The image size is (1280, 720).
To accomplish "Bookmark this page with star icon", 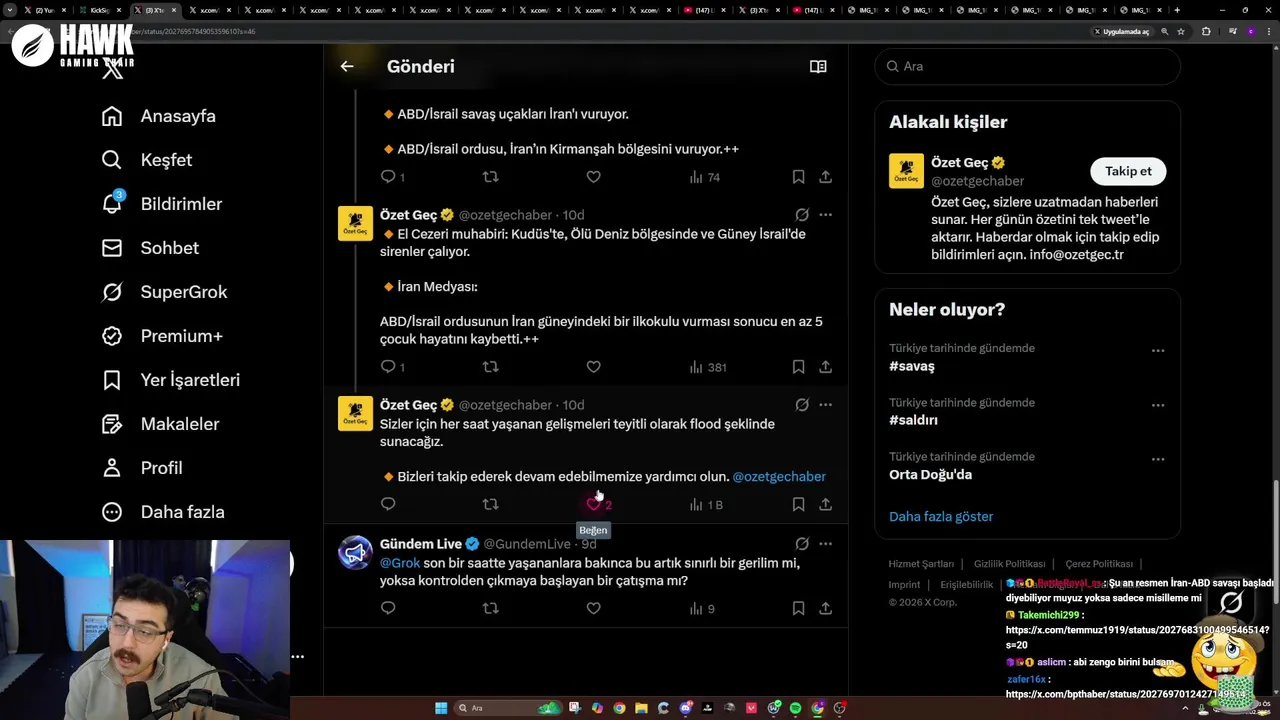I will (x=1181, y=31).
